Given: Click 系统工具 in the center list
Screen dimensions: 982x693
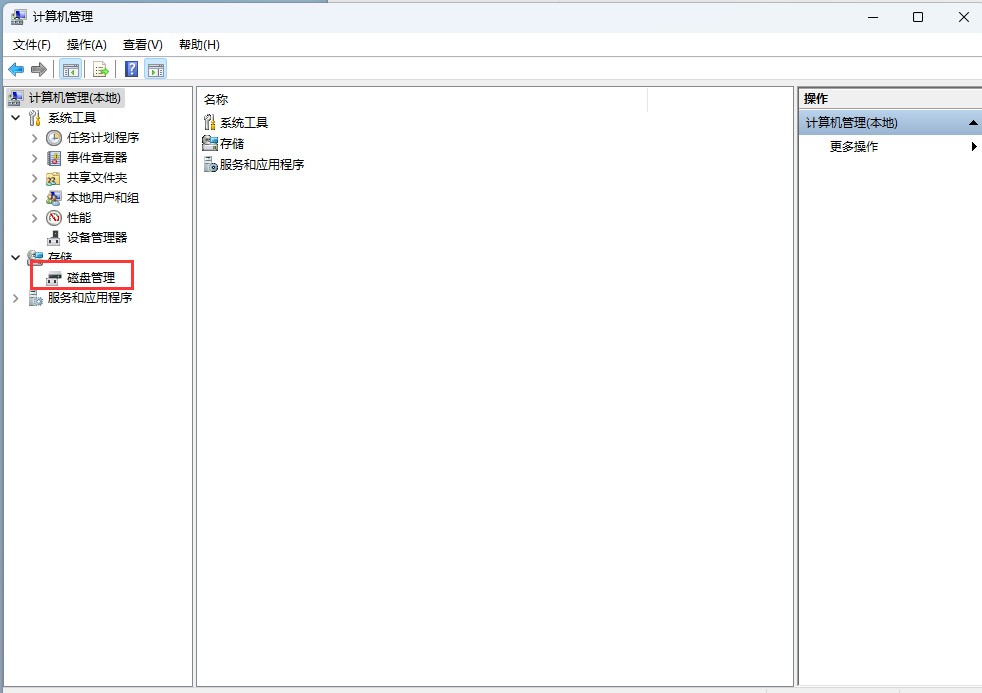Looking at the screenshot, I should (243, 122).
